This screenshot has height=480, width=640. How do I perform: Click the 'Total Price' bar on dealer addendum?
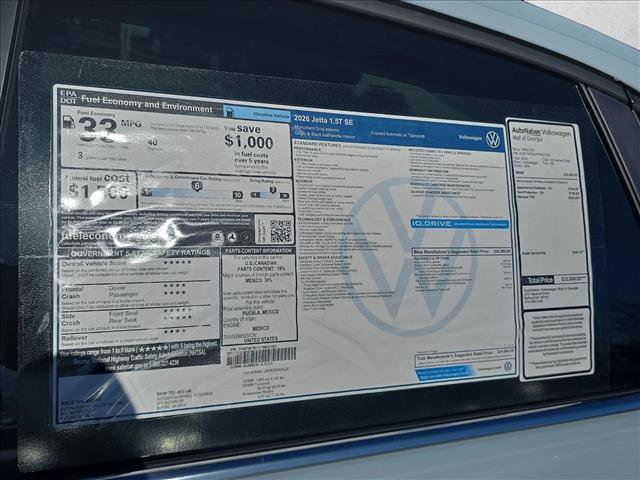556,280
